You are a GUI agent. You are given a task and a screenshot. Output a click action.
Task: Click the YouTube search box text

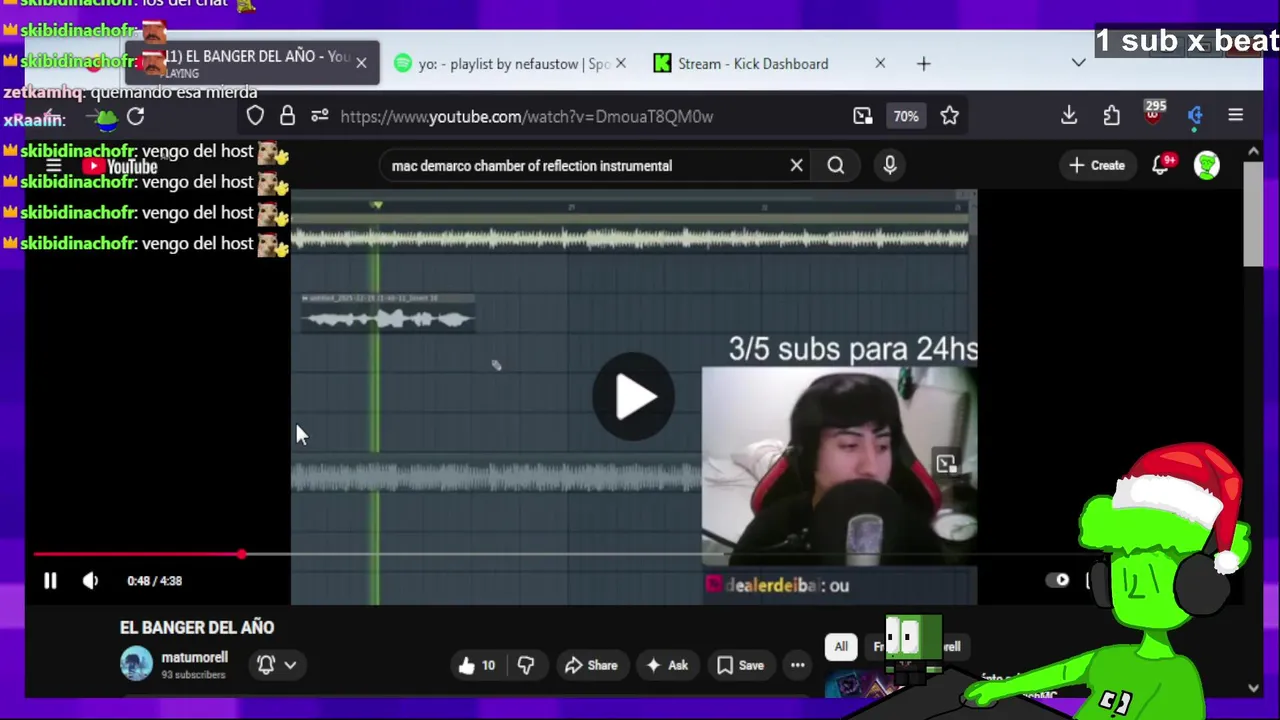coord(532,166)
